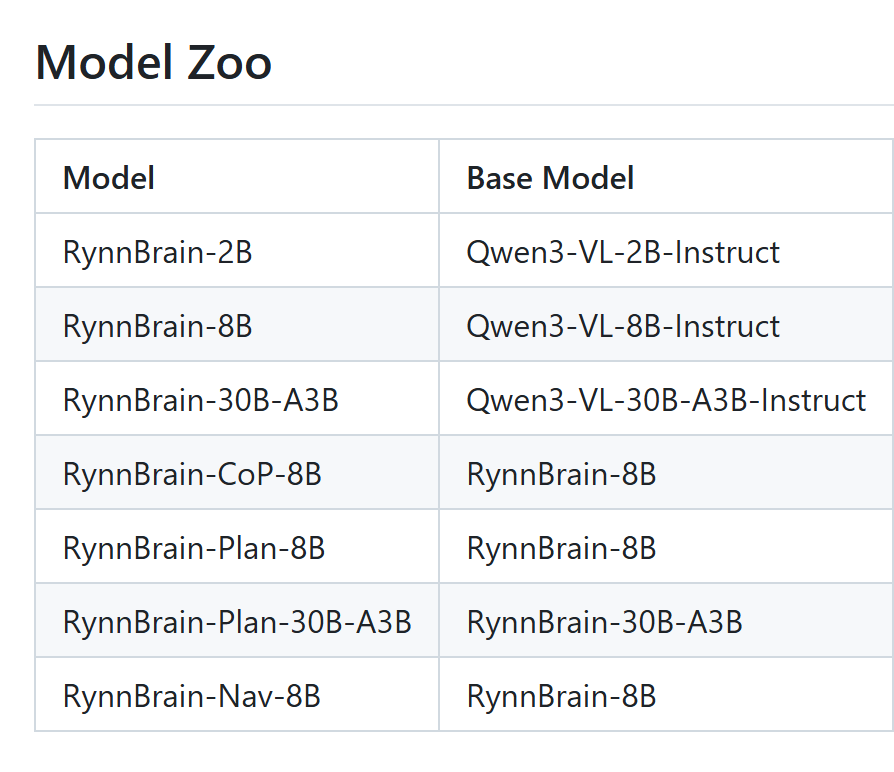The image size is (894, 772).
Task: Select the Qwen3-VL-8B-Instruct cell
Action: [622, 326]
